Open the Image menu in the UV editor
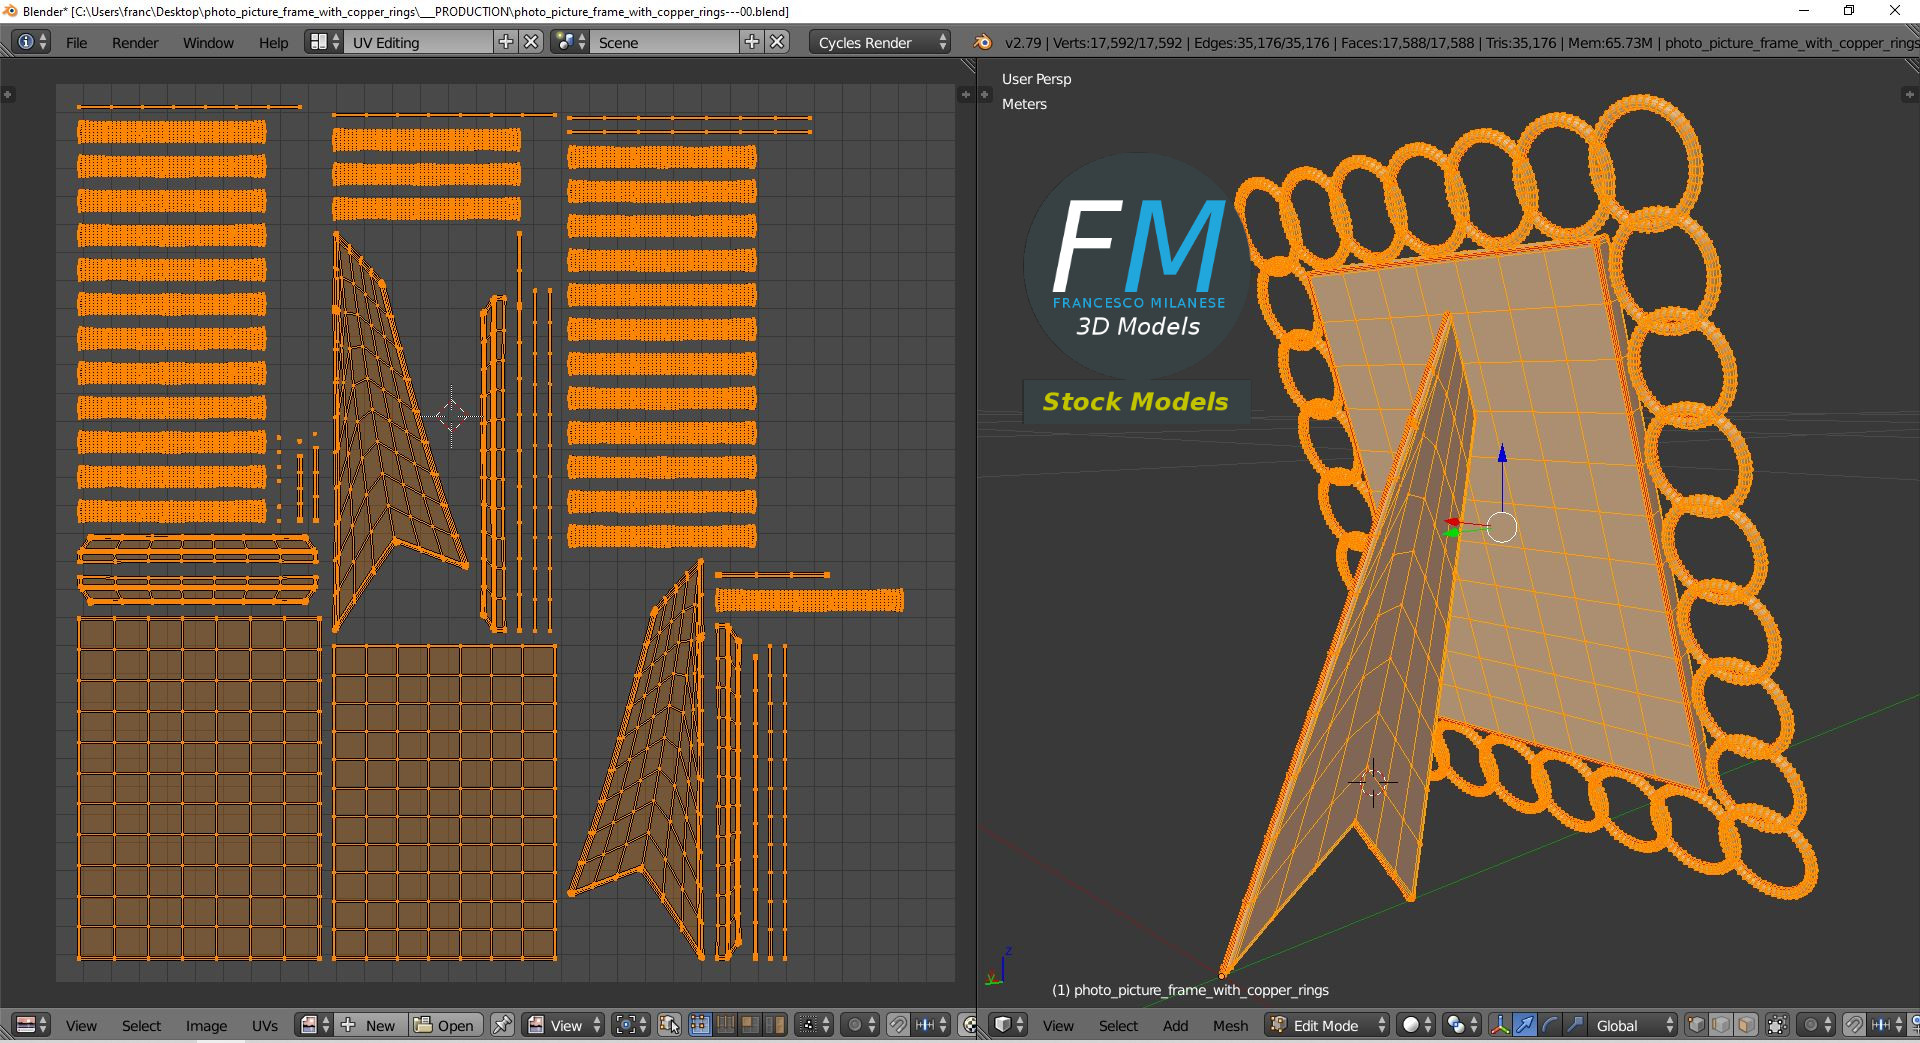Viewport: 1920px width, 1043px height. pos(206,1025)
